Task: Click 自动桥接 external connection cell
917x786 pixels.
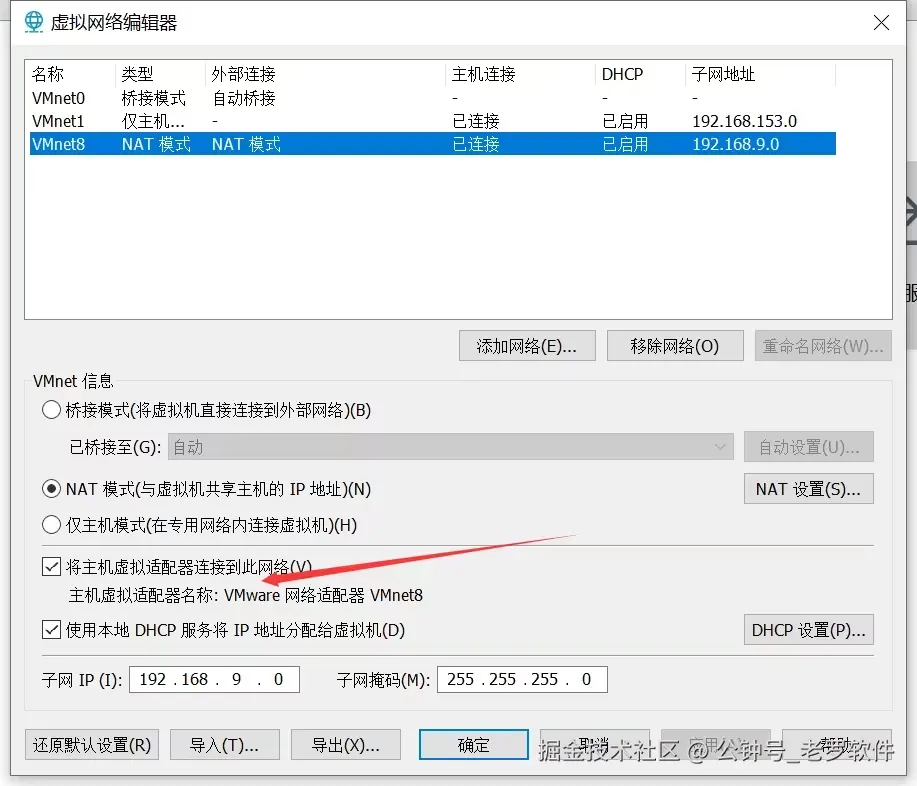Action: coord(243,98)
